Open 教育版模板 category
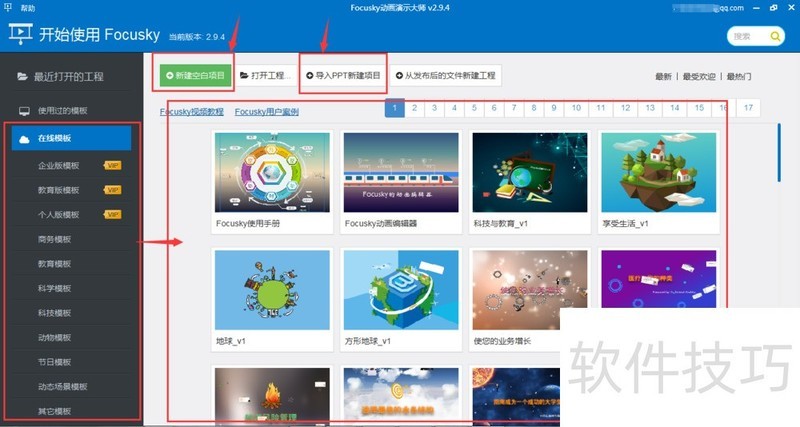This screenshot has width=800, height=427. [x=59, y=190]
